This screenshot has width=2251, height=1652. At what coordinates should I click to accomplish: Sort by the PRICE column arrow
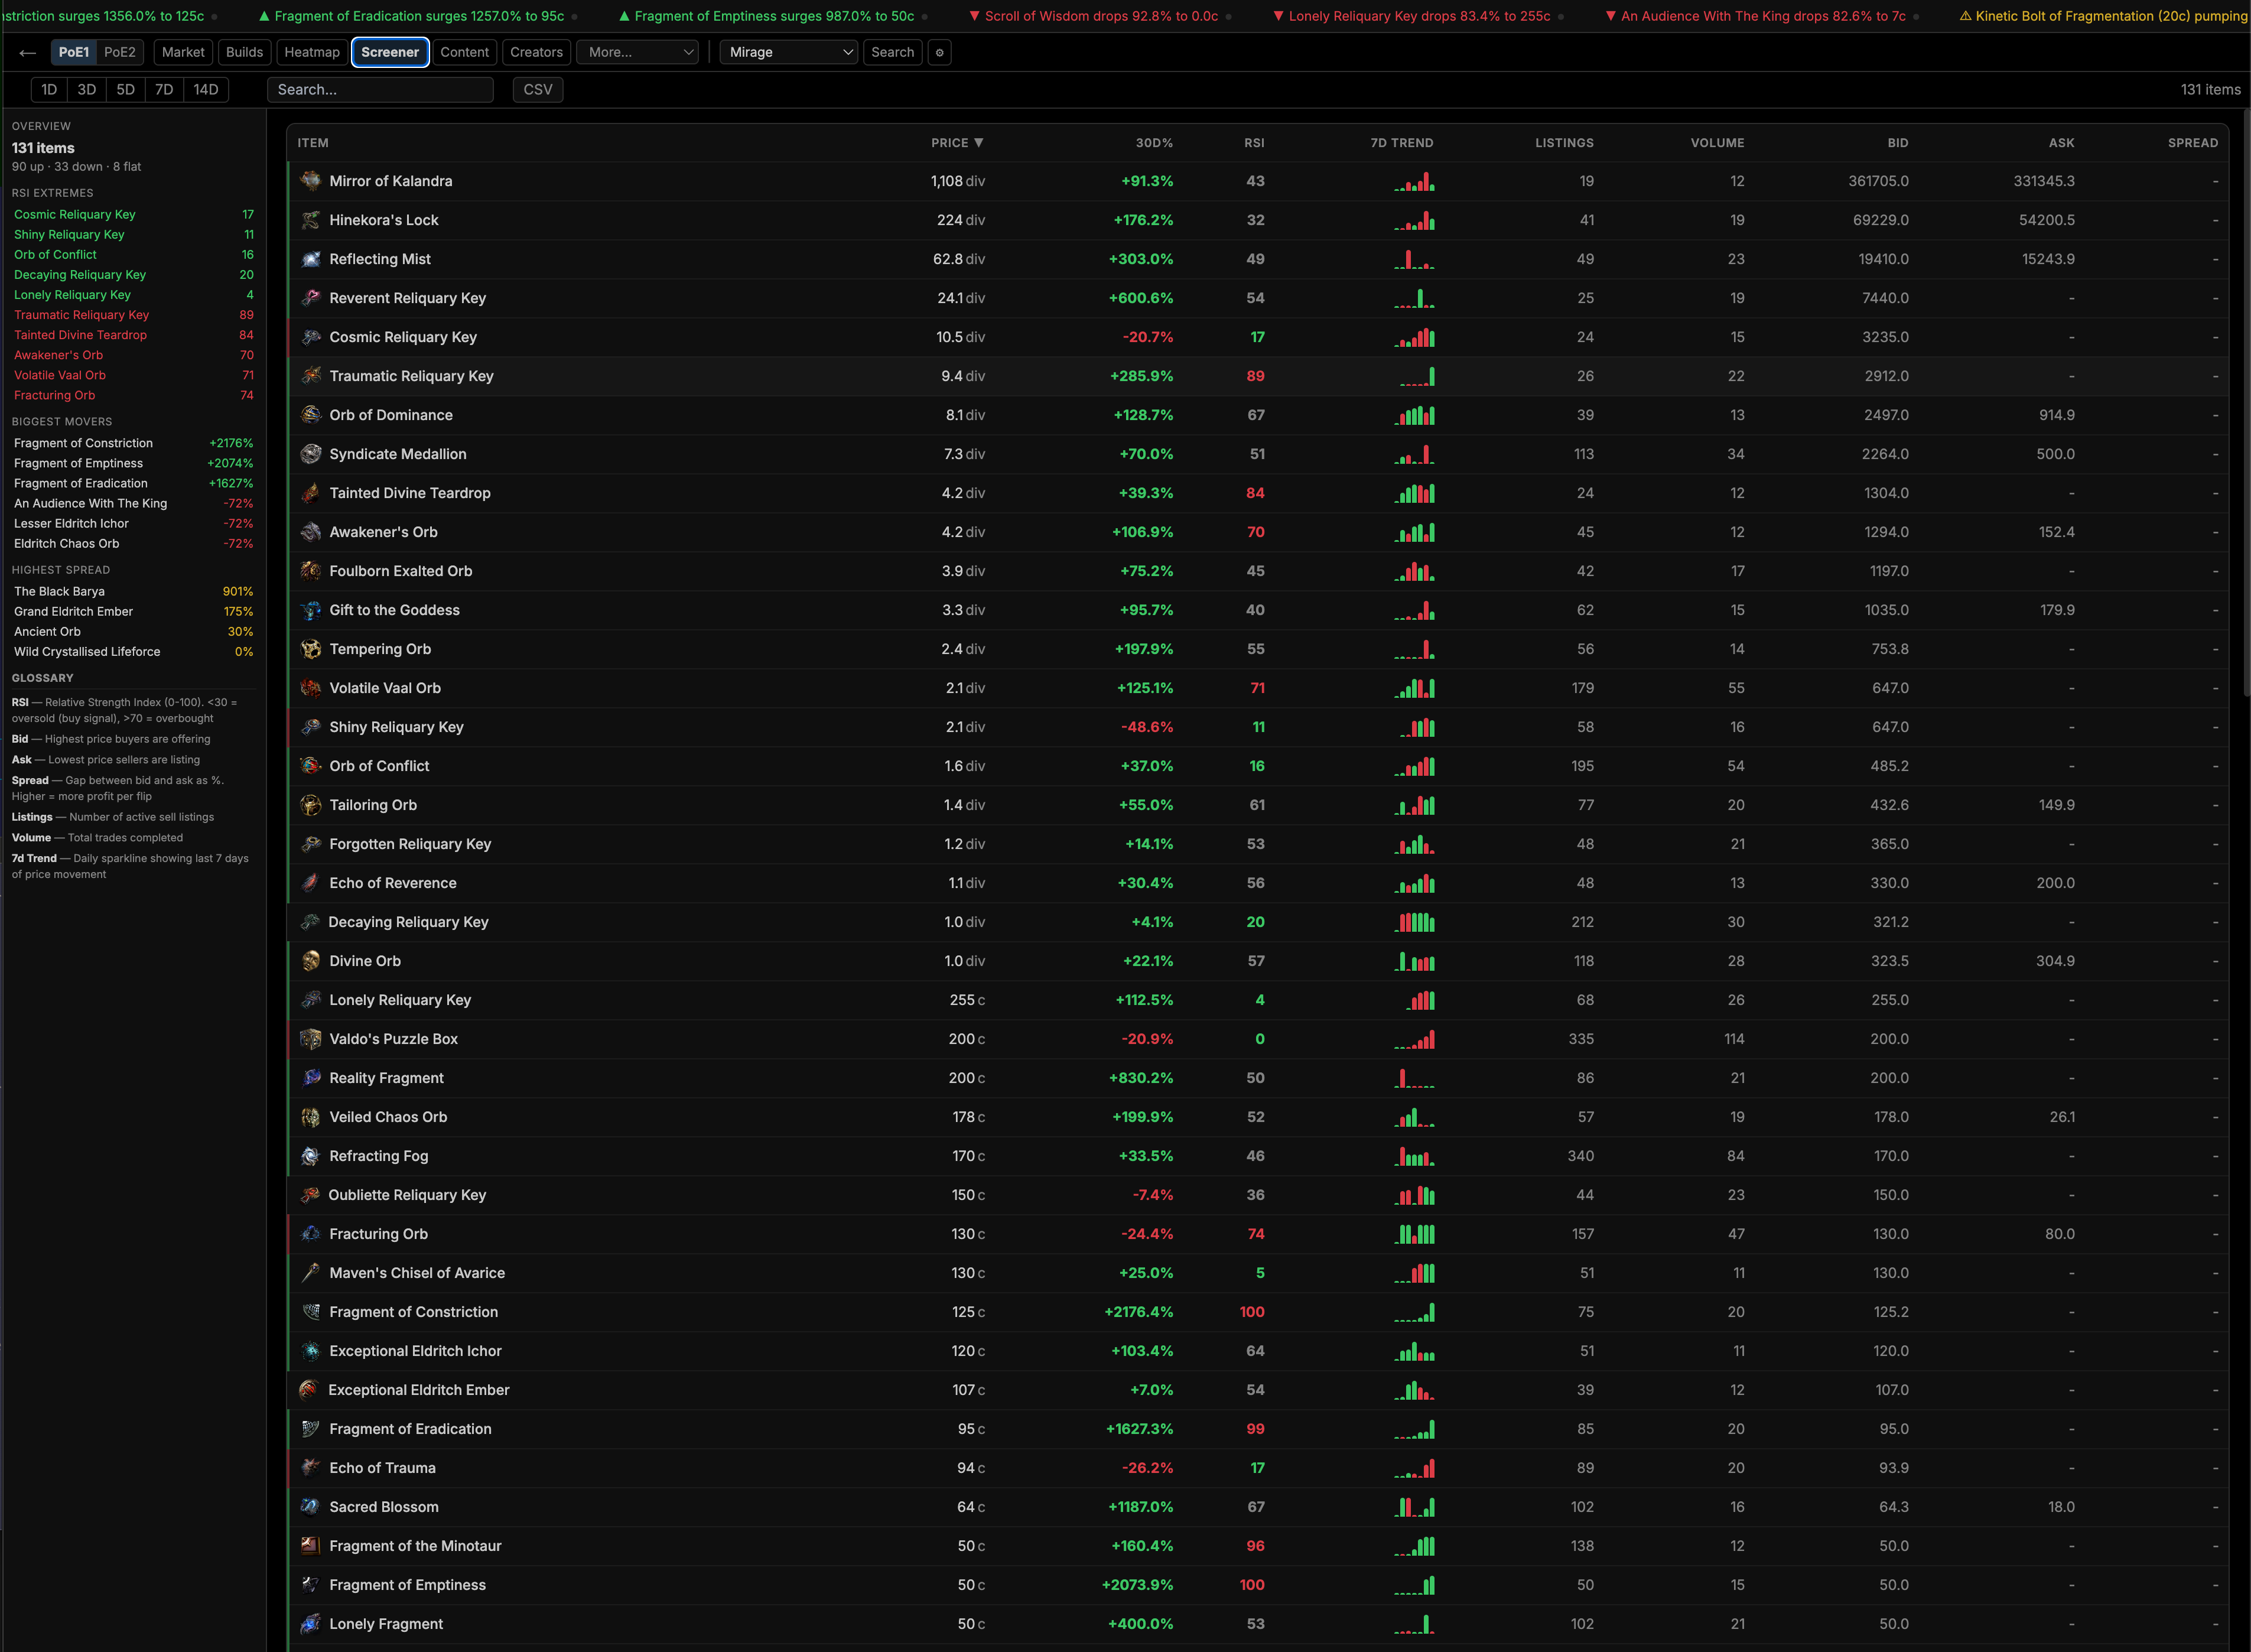(x=978, y=143)
